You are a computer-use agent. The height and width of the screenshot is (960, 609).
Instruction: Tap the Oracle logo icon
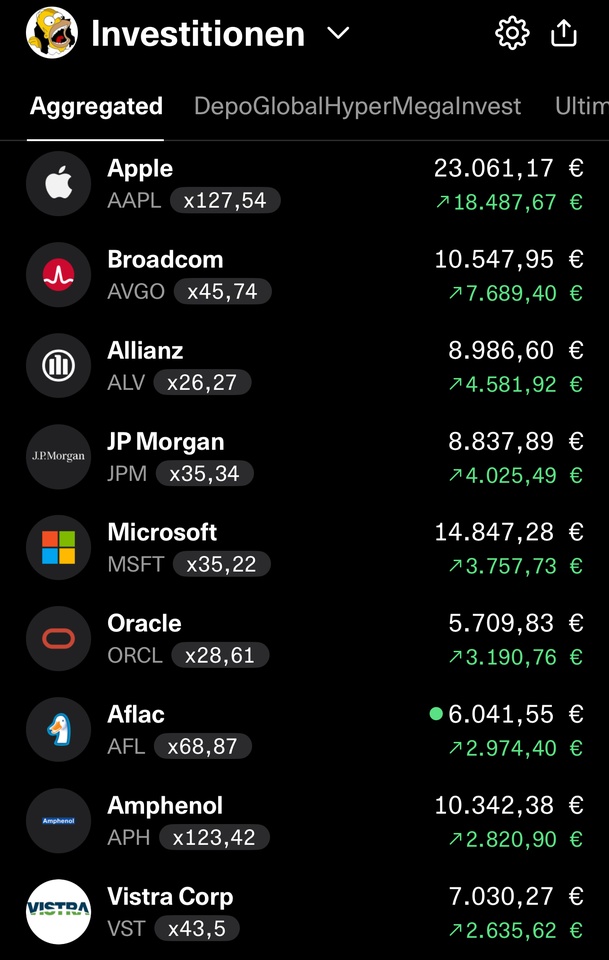click(x=59, y=639)
